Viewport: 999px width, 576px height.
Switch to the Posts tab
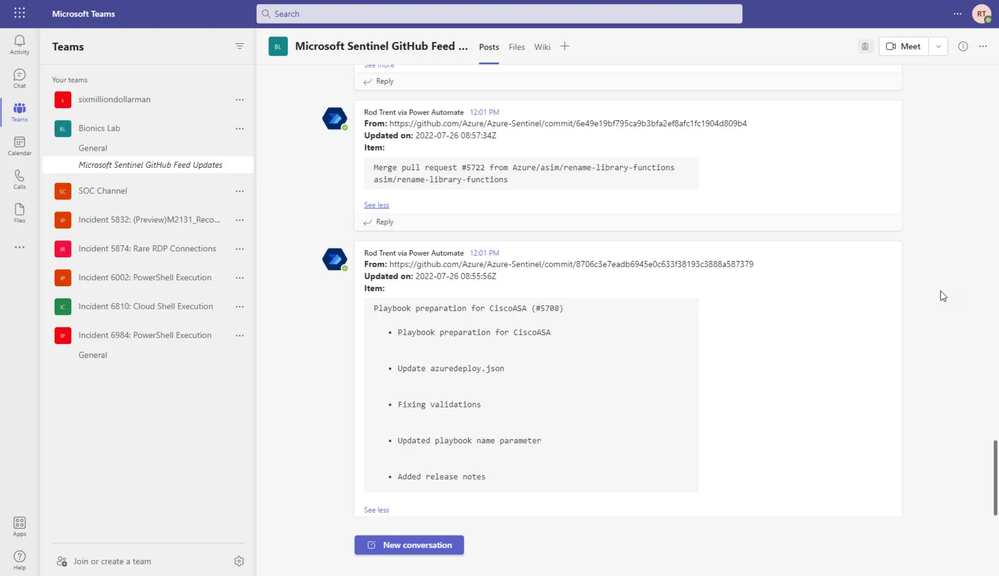click(489, 47)
